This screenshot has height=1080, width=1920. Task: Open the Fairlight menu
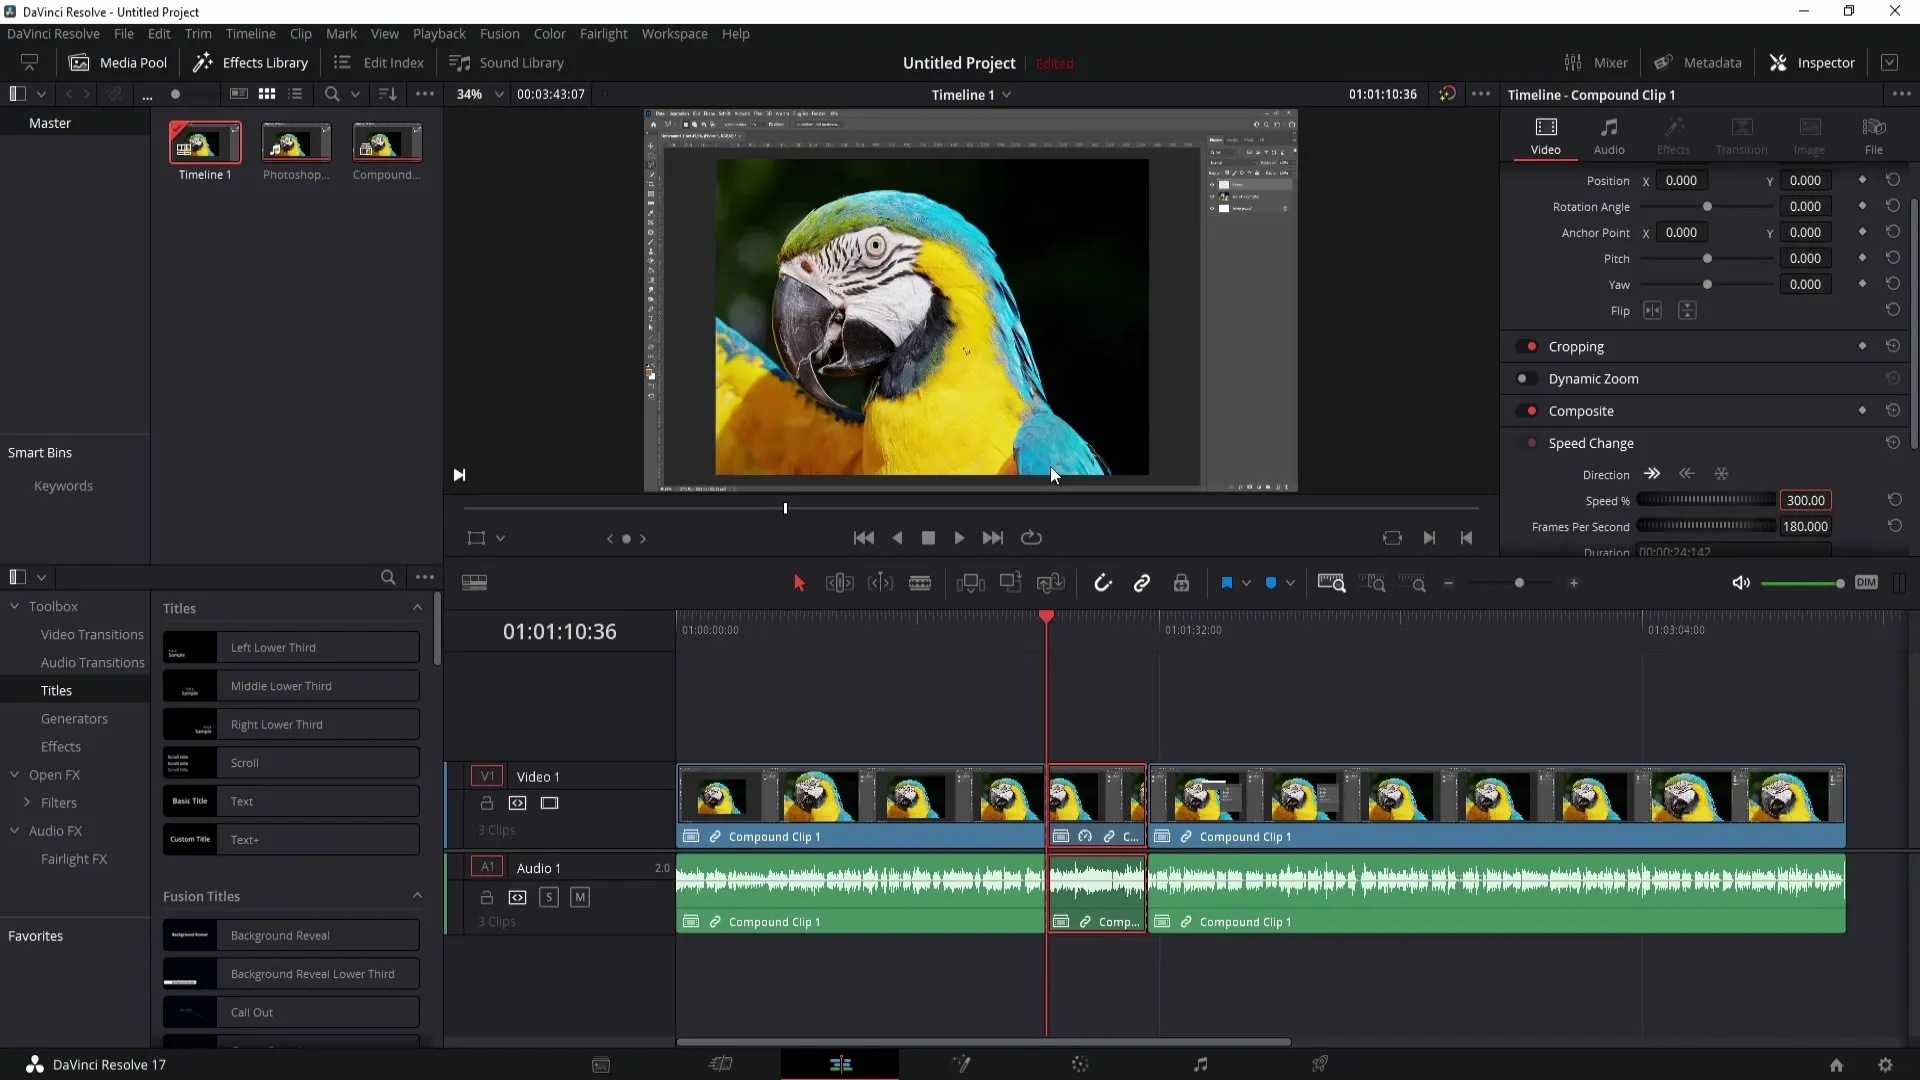tap(603, 33)
